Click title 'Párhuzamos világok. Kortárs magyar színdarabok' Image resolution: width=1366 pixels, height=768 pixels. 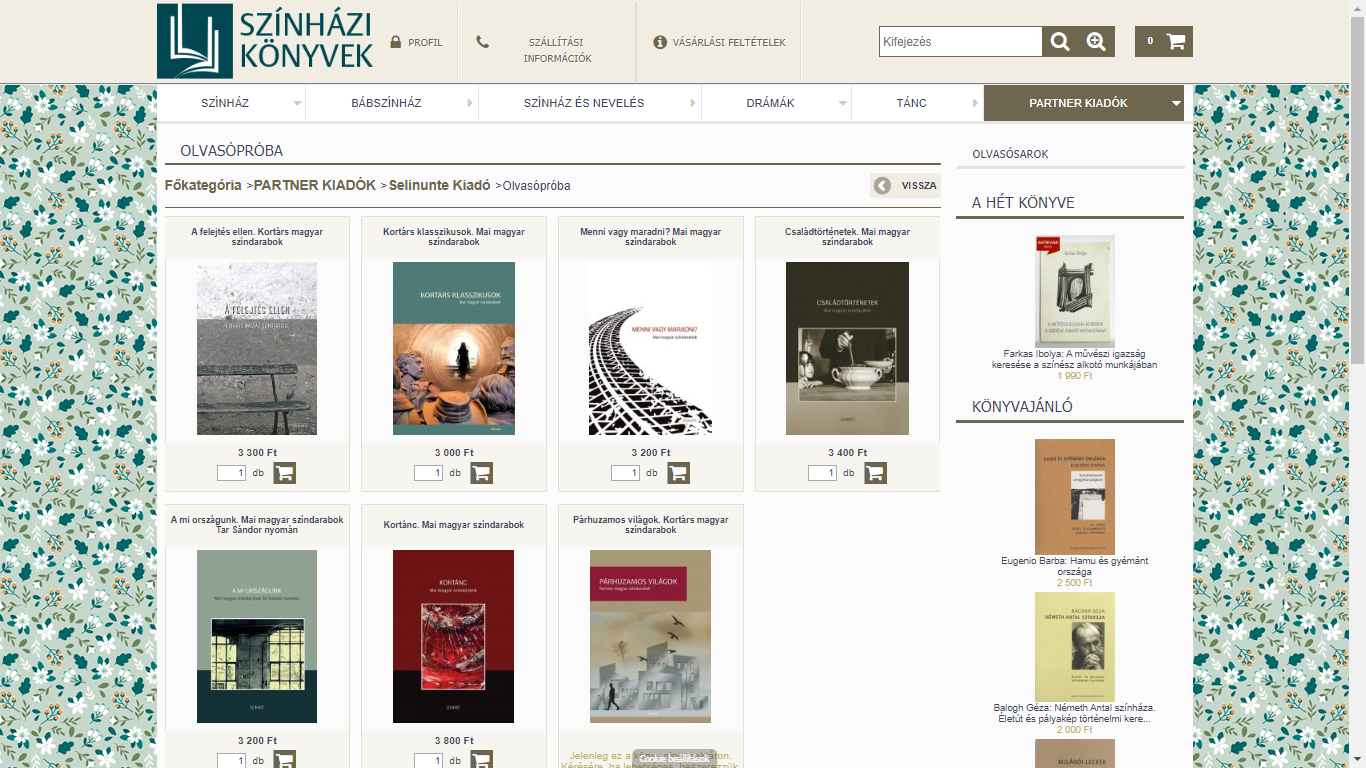pyautogui.click(x=651, y=525)
